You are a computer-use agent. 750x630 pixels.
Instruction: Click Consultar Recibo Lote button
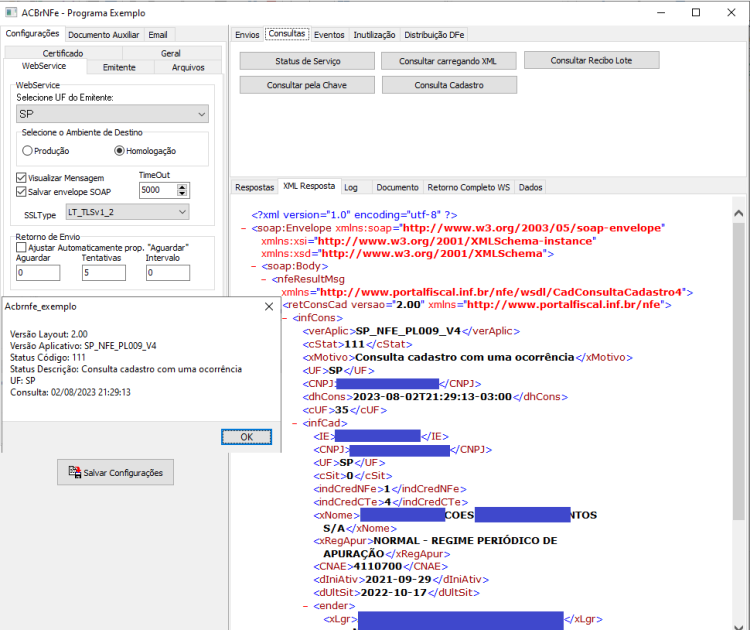(591, 60)
